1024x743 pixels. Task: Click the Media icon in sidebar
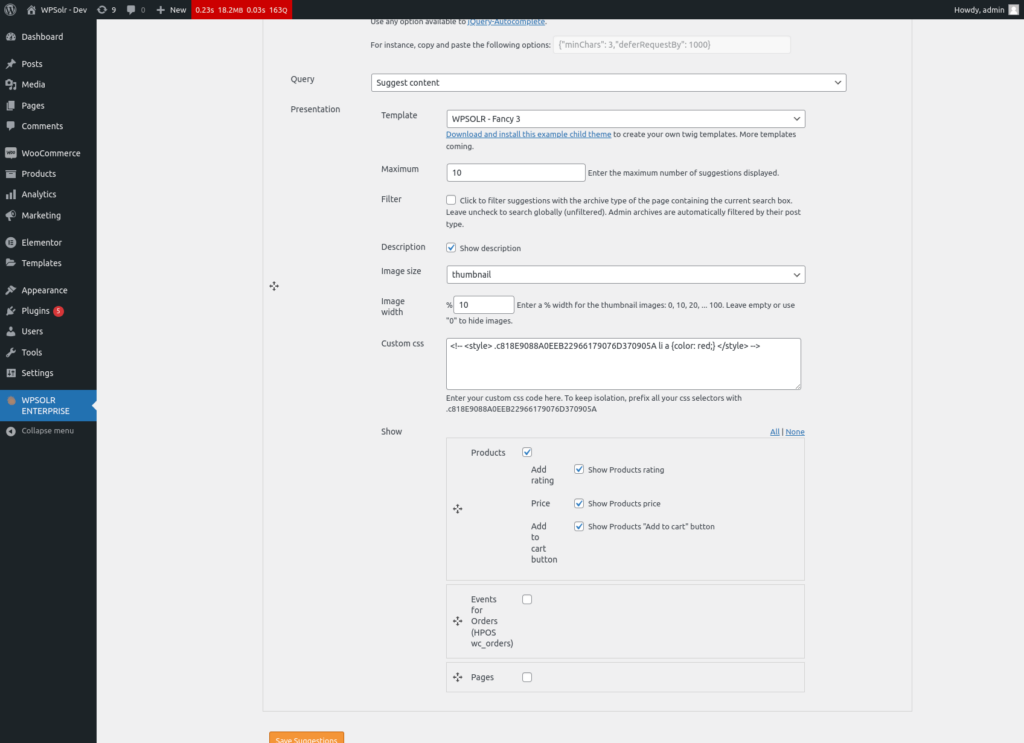[x=10, y=84]
